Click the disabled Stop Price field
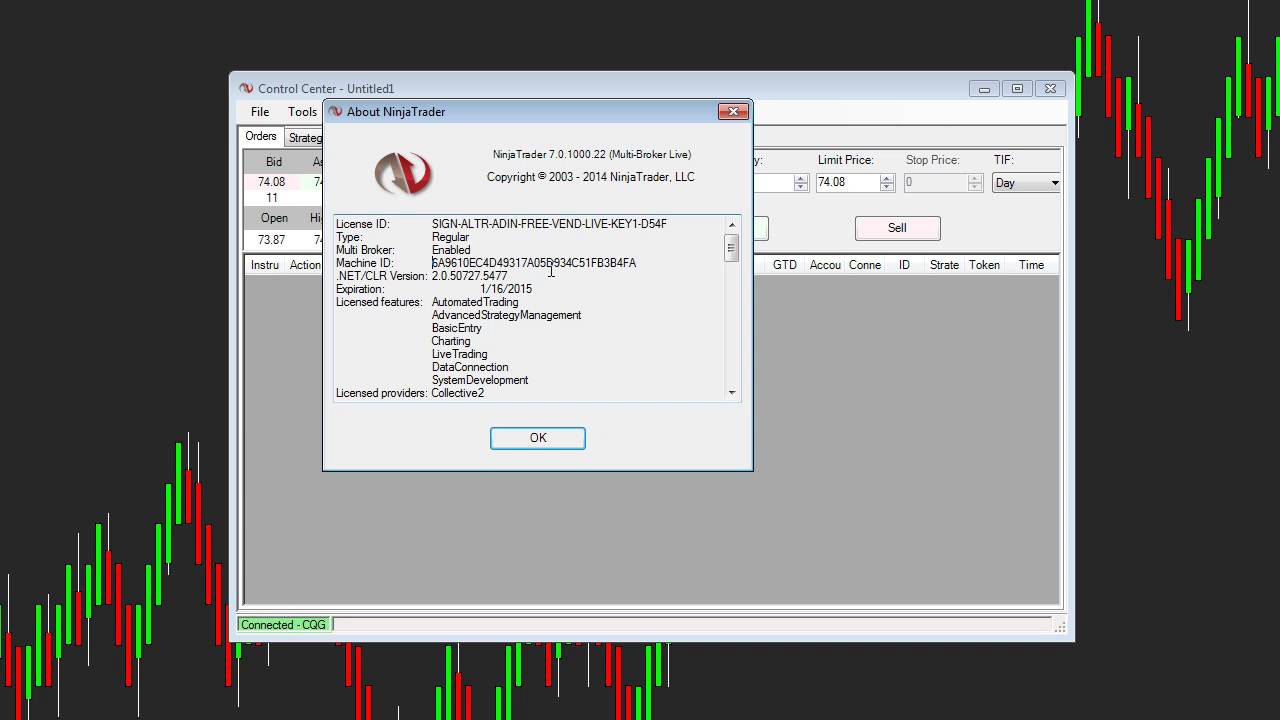Image resolution: width=1280 pixels, height=720 pixels. click(936, 183)
